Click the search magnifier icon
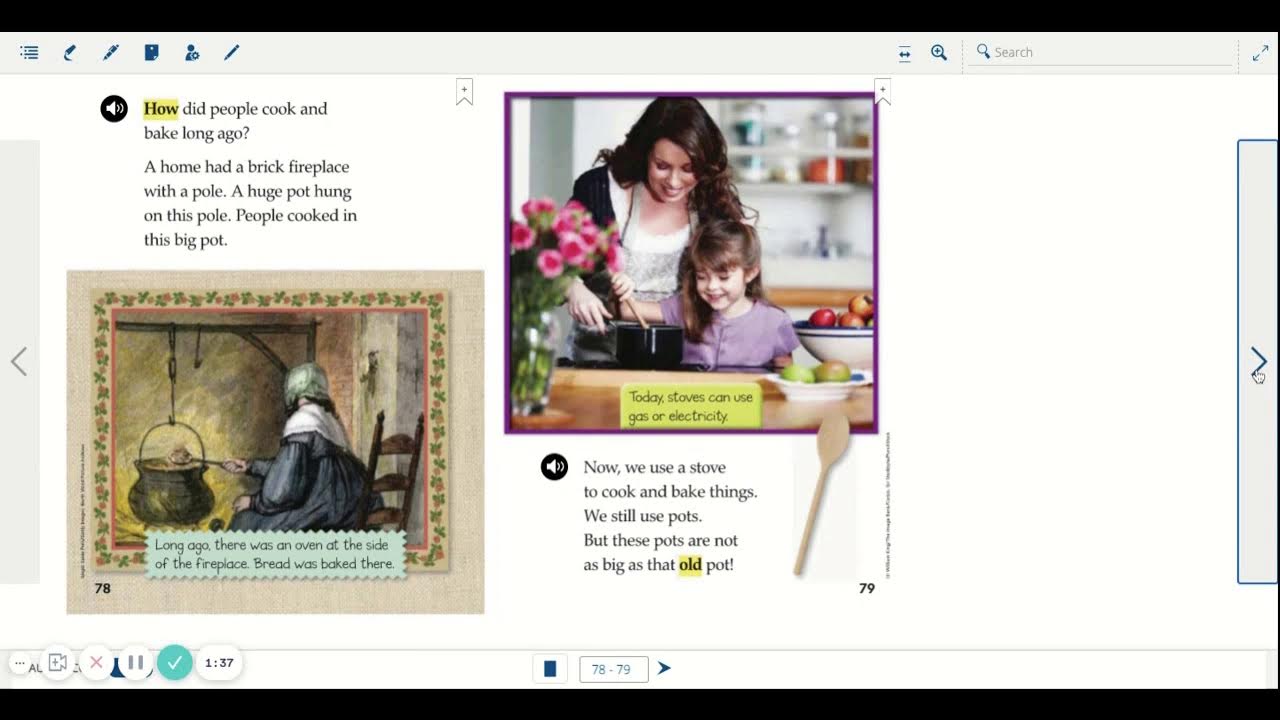Image resolution: width=1280 pixels, height=720 pixels. tap(983, 51)
